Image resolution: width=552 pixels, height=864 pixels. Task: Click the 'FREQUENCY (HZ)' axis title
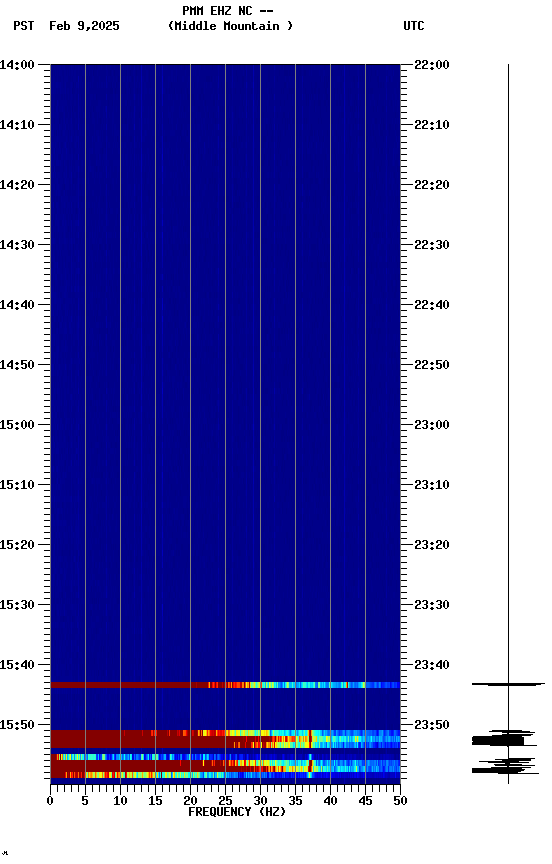pyautogui.click(x=237, y=812)
